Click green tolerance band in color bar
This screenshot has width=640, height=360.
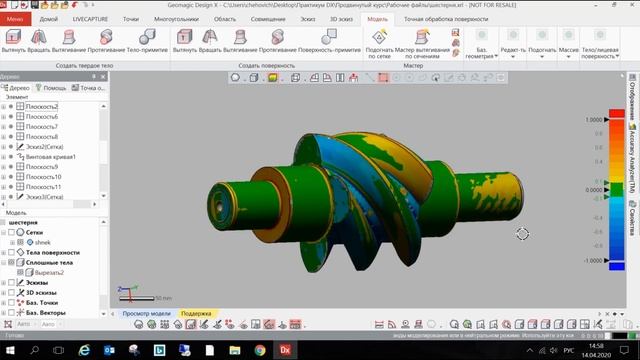click(x=617, y=190)
